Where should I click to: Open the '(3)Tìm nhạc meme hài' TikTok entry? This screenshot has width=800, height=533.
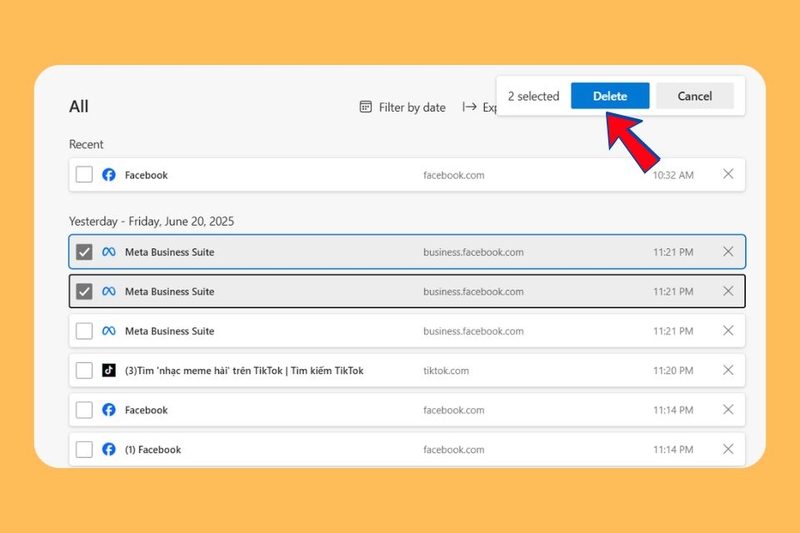pyautogui.click(x=244, y=371)
